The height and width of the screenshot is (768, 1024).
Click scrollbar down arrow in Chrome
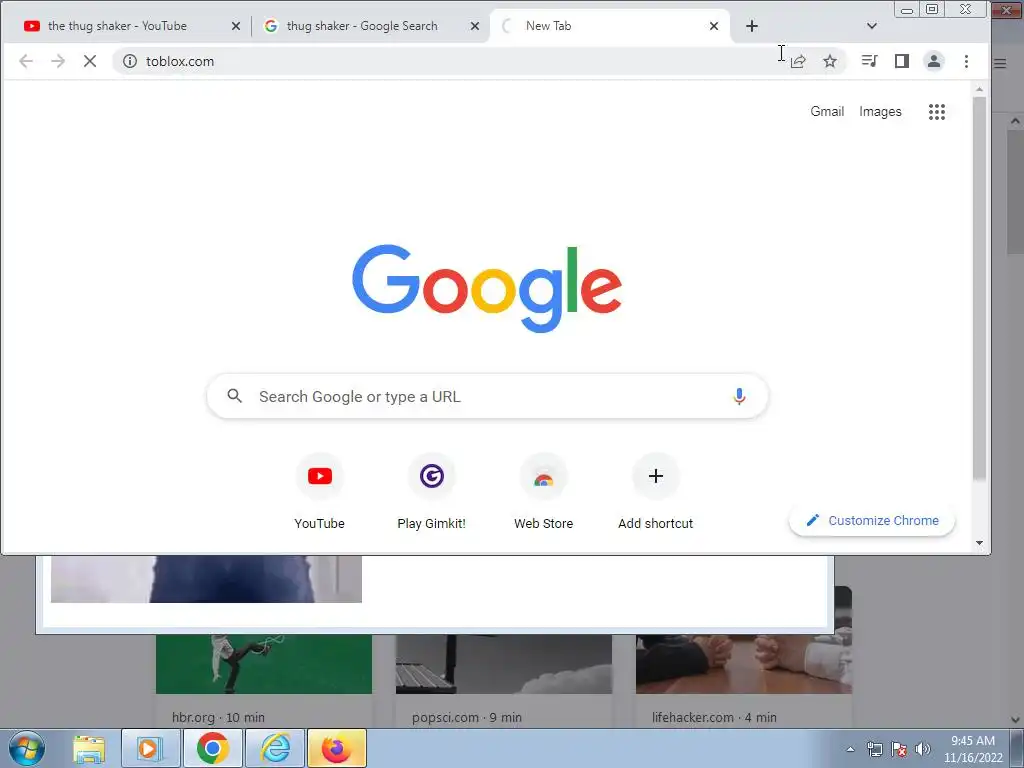(979, 543)
